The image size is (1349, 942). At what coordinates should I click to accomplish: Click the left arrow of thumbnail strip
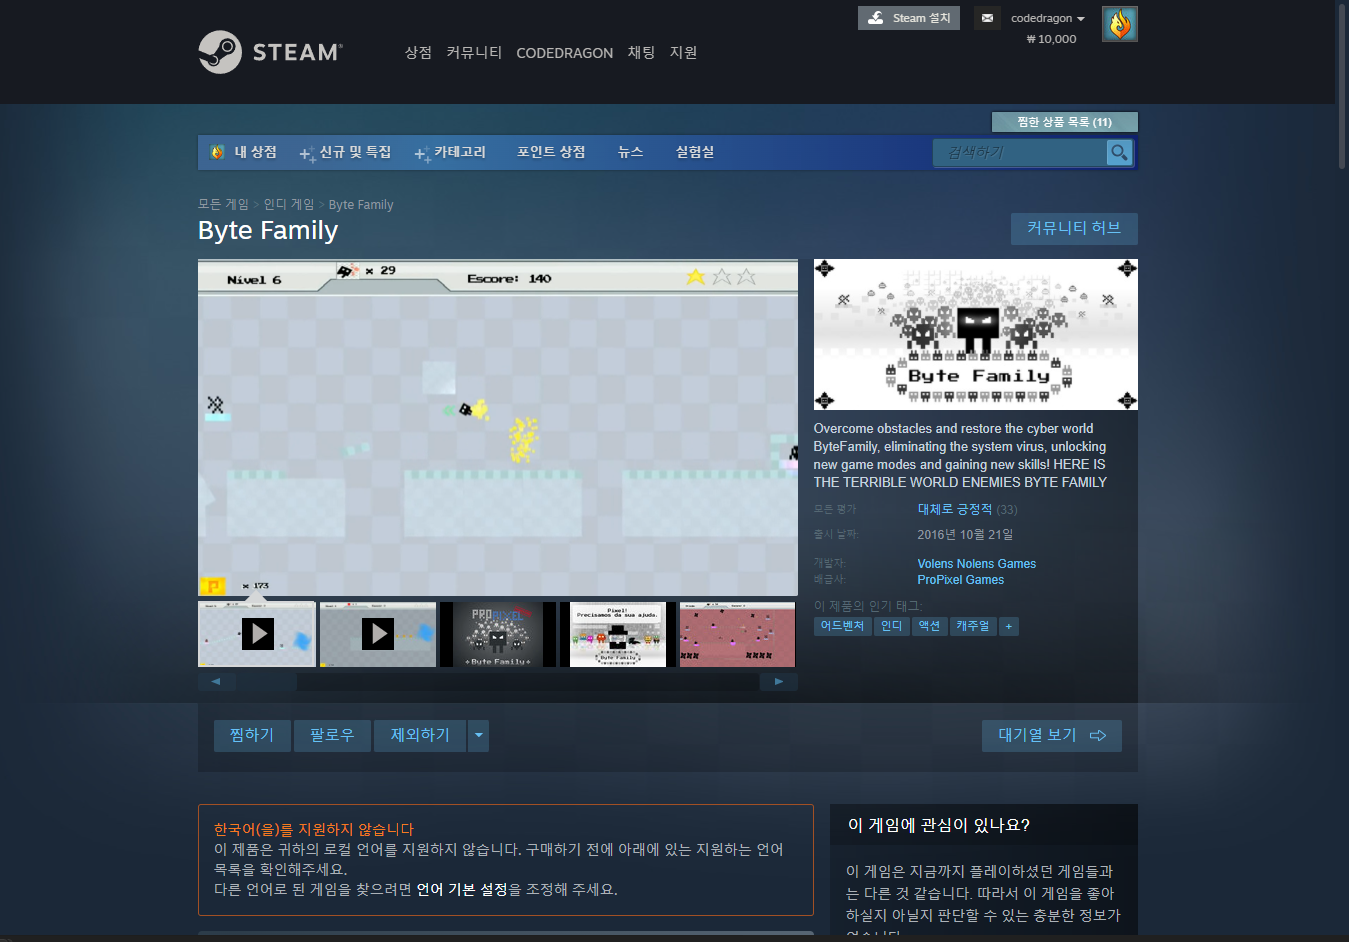pos(216,682)
